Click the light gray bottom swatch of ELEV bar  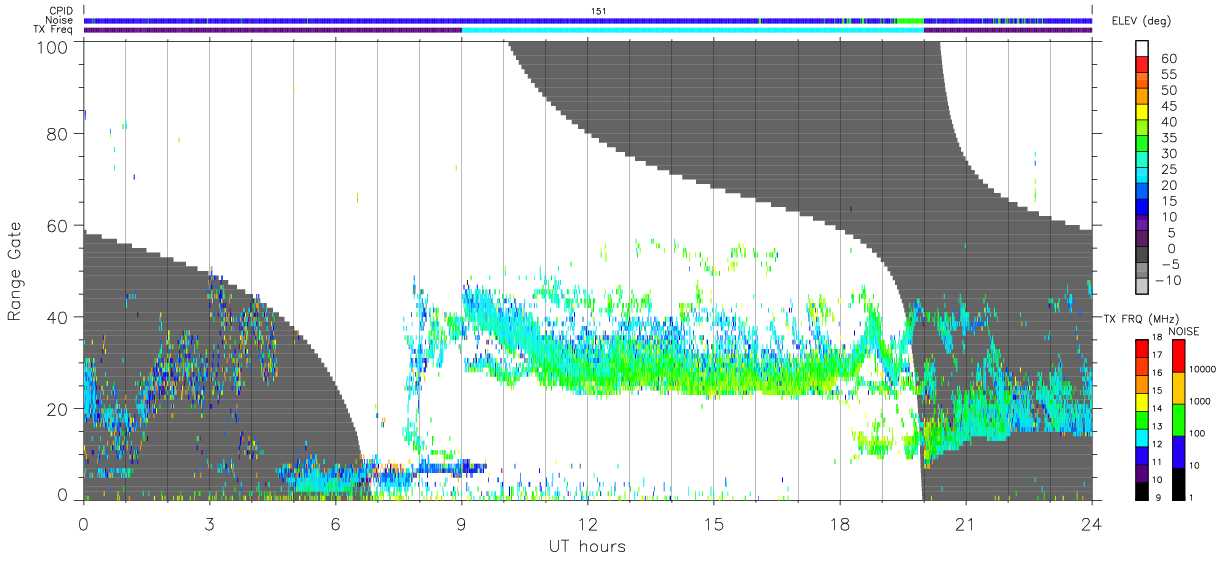coord(1142,287)
